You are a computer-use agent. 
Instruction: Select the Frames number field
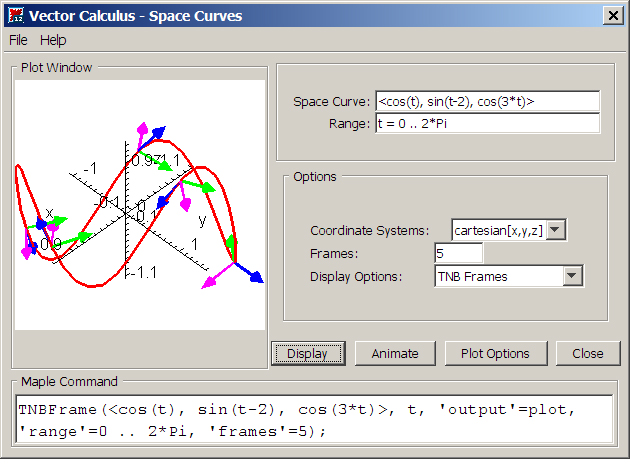(458, 254)
